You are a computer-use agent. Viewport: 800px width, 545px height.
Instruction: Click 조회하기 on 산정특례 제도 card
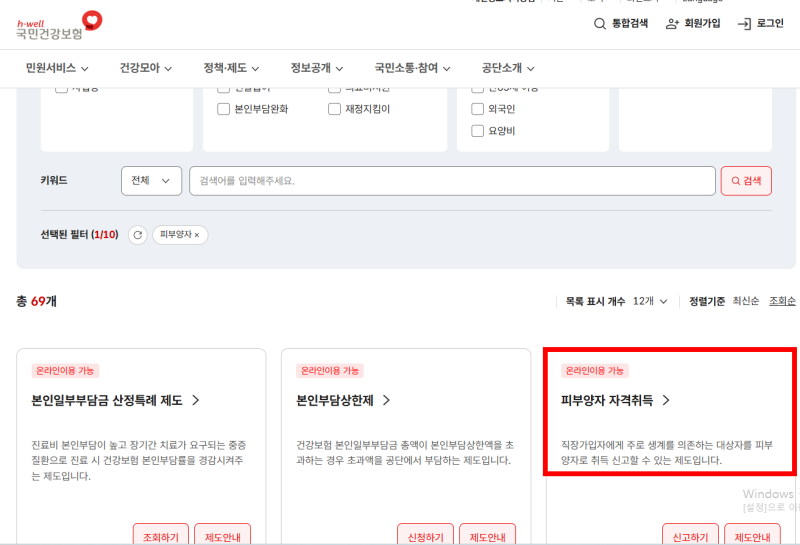(x=161, y=535)
